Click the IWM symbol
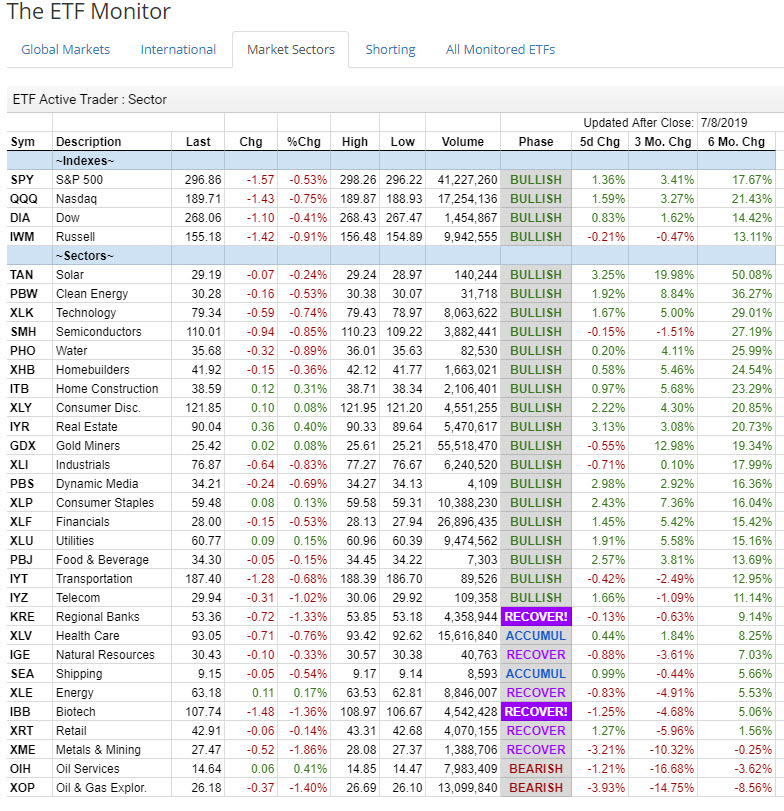 [x=22, y=237]
